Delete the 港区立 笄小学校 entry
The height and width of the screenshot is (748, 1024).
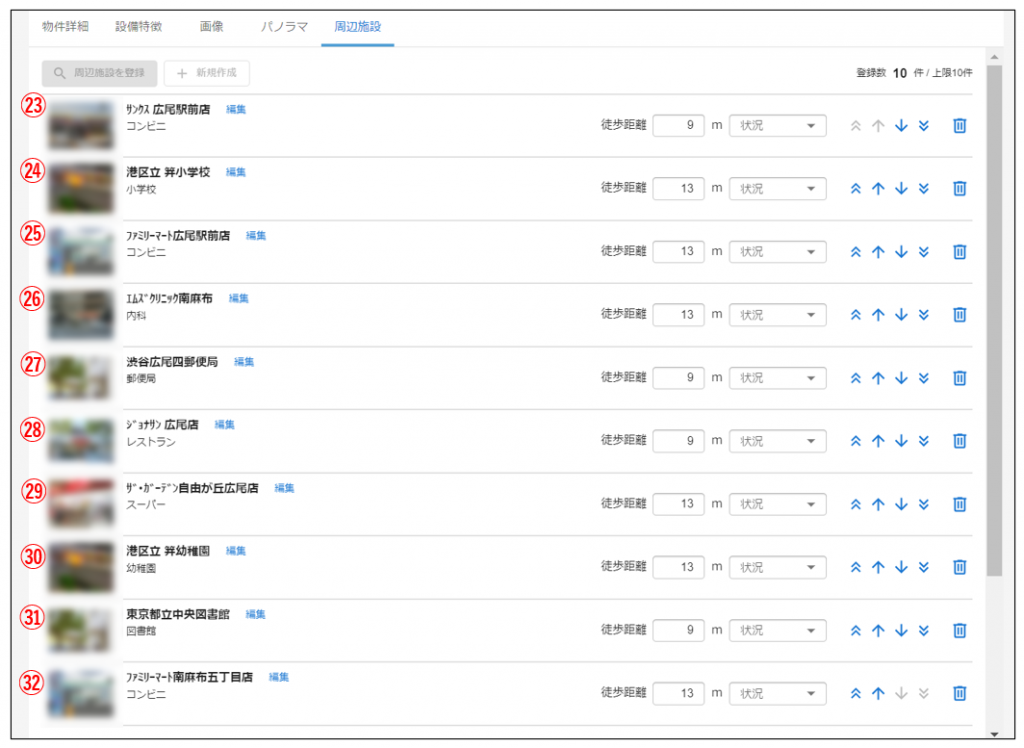click(959, 189)
